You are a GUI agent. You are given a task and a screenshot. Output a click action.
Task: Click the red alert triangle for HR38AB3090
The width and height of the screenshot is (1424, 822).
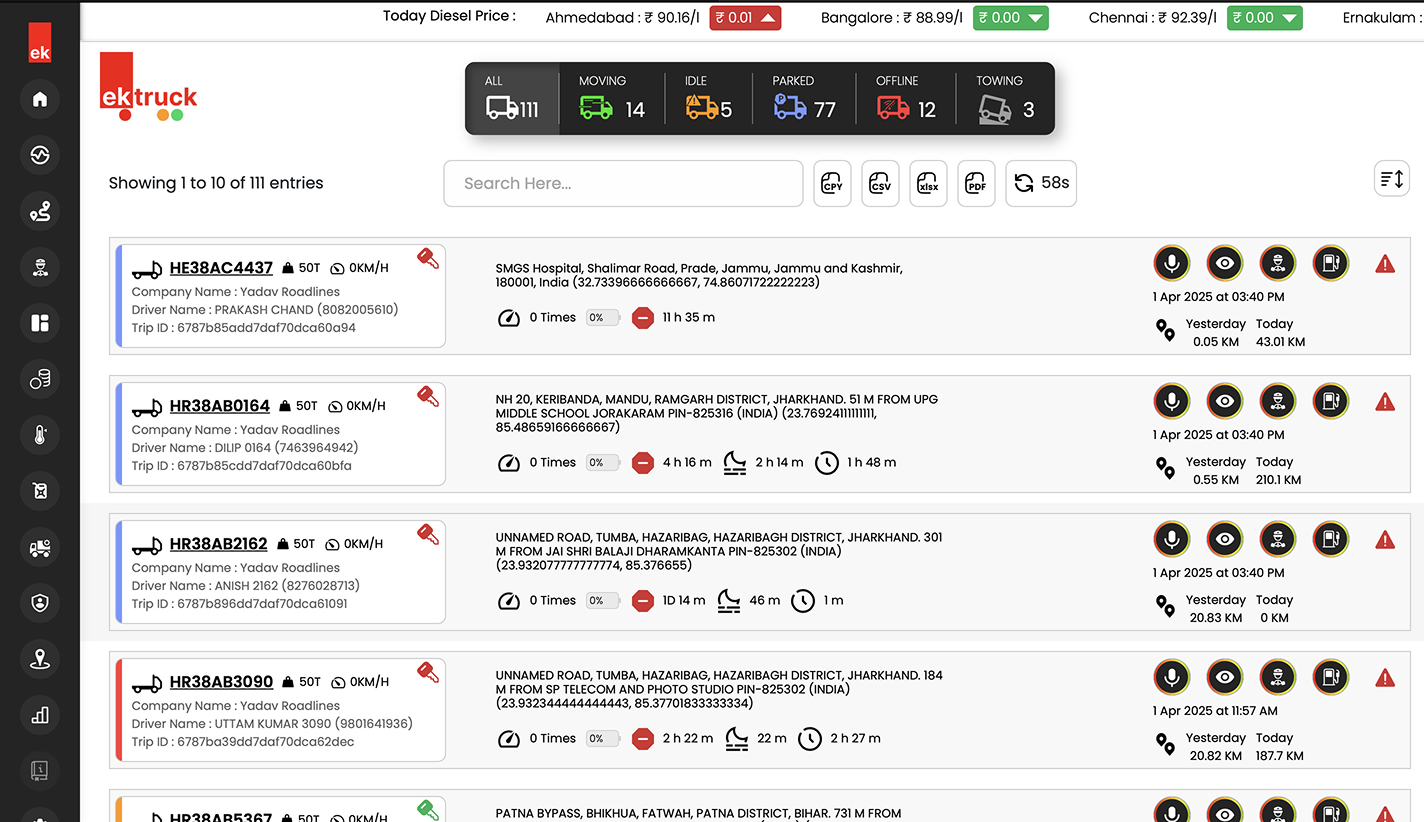1385,677
